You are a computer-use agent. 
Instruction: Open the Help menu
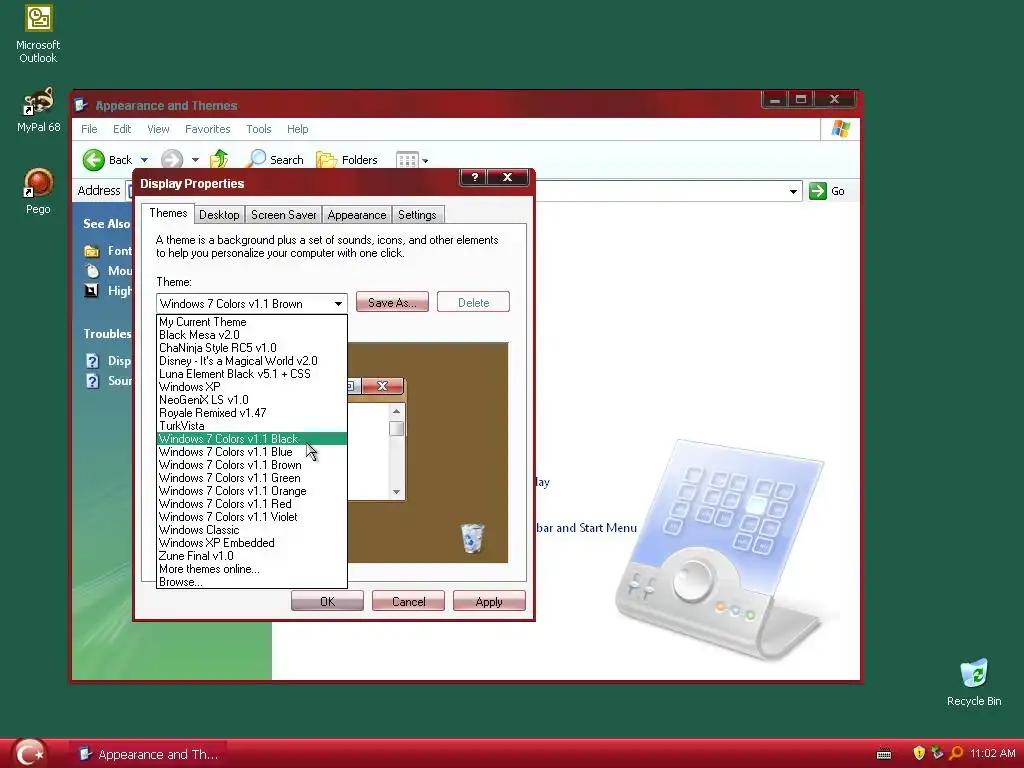[x=297, y=129]
